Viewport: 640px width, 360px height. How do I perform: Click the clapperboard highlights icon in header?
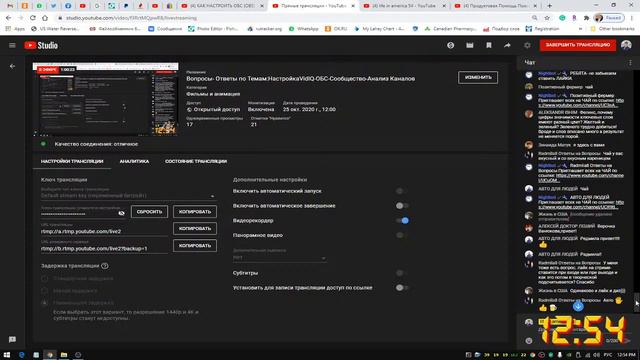pos(470,45)
